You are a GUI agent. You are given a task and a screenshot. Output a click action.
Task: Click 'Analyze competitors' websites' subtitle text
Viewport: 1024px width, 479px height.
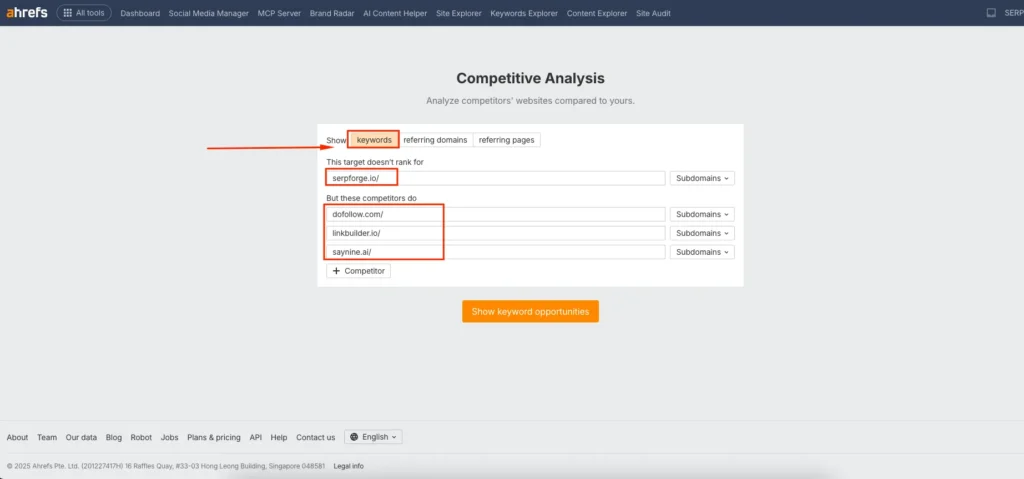tap(530, 101)
